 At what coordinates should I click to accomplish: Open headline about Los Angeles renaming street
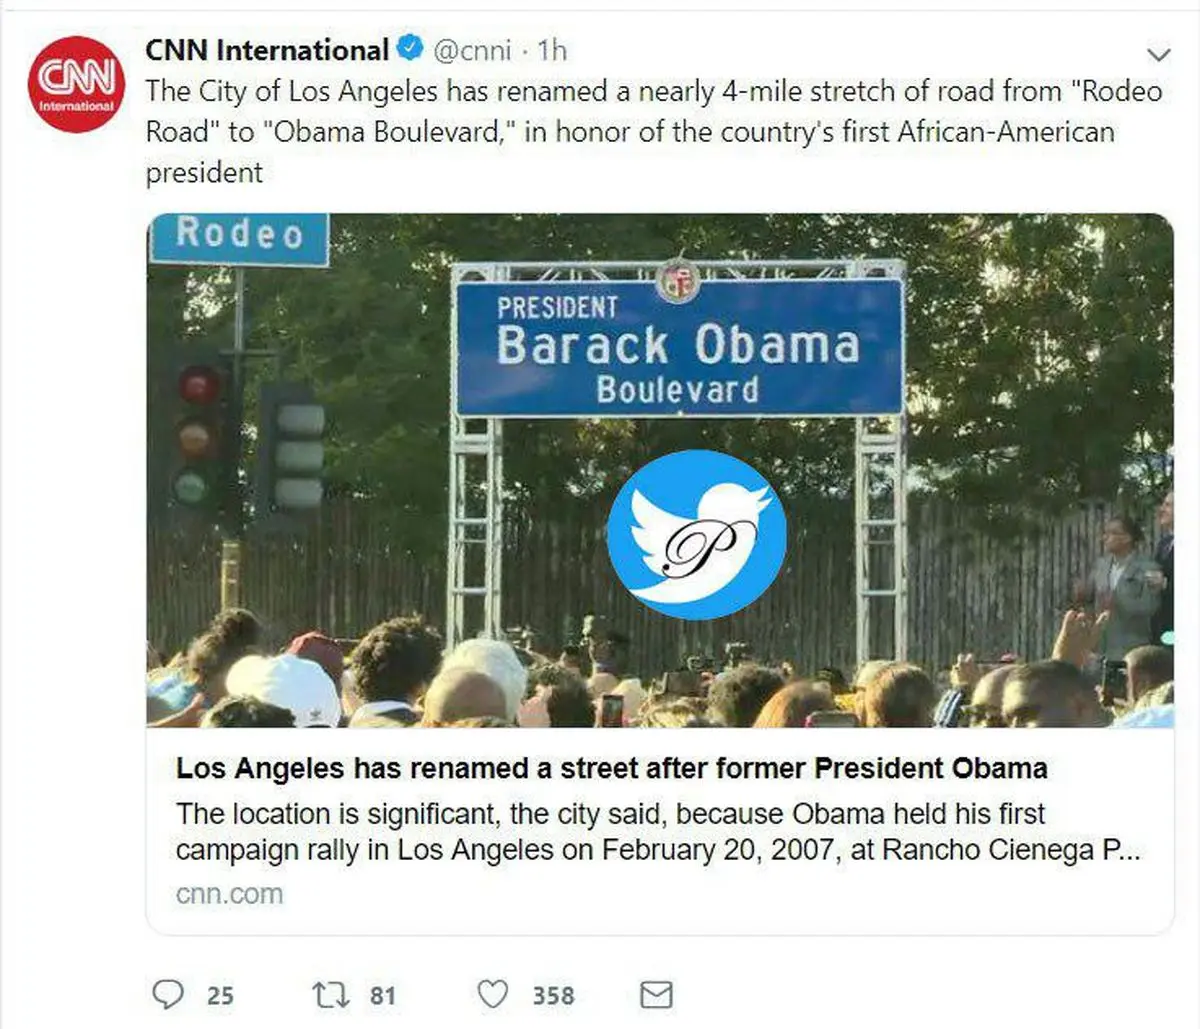pyautogui.click(x=611, y=768)
